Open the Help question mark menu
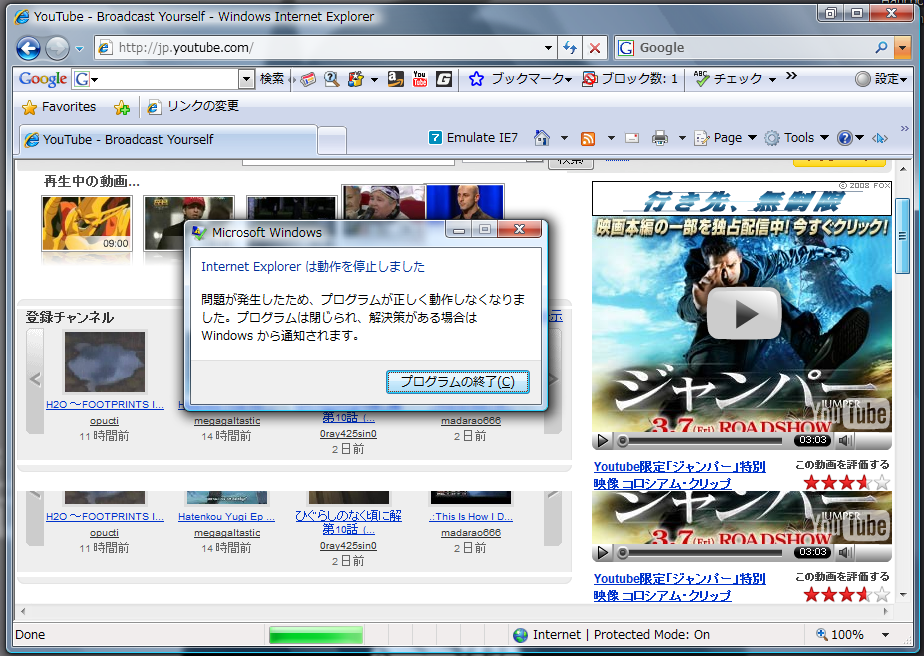Screen dimensions: 924x656 click(850, 138)
